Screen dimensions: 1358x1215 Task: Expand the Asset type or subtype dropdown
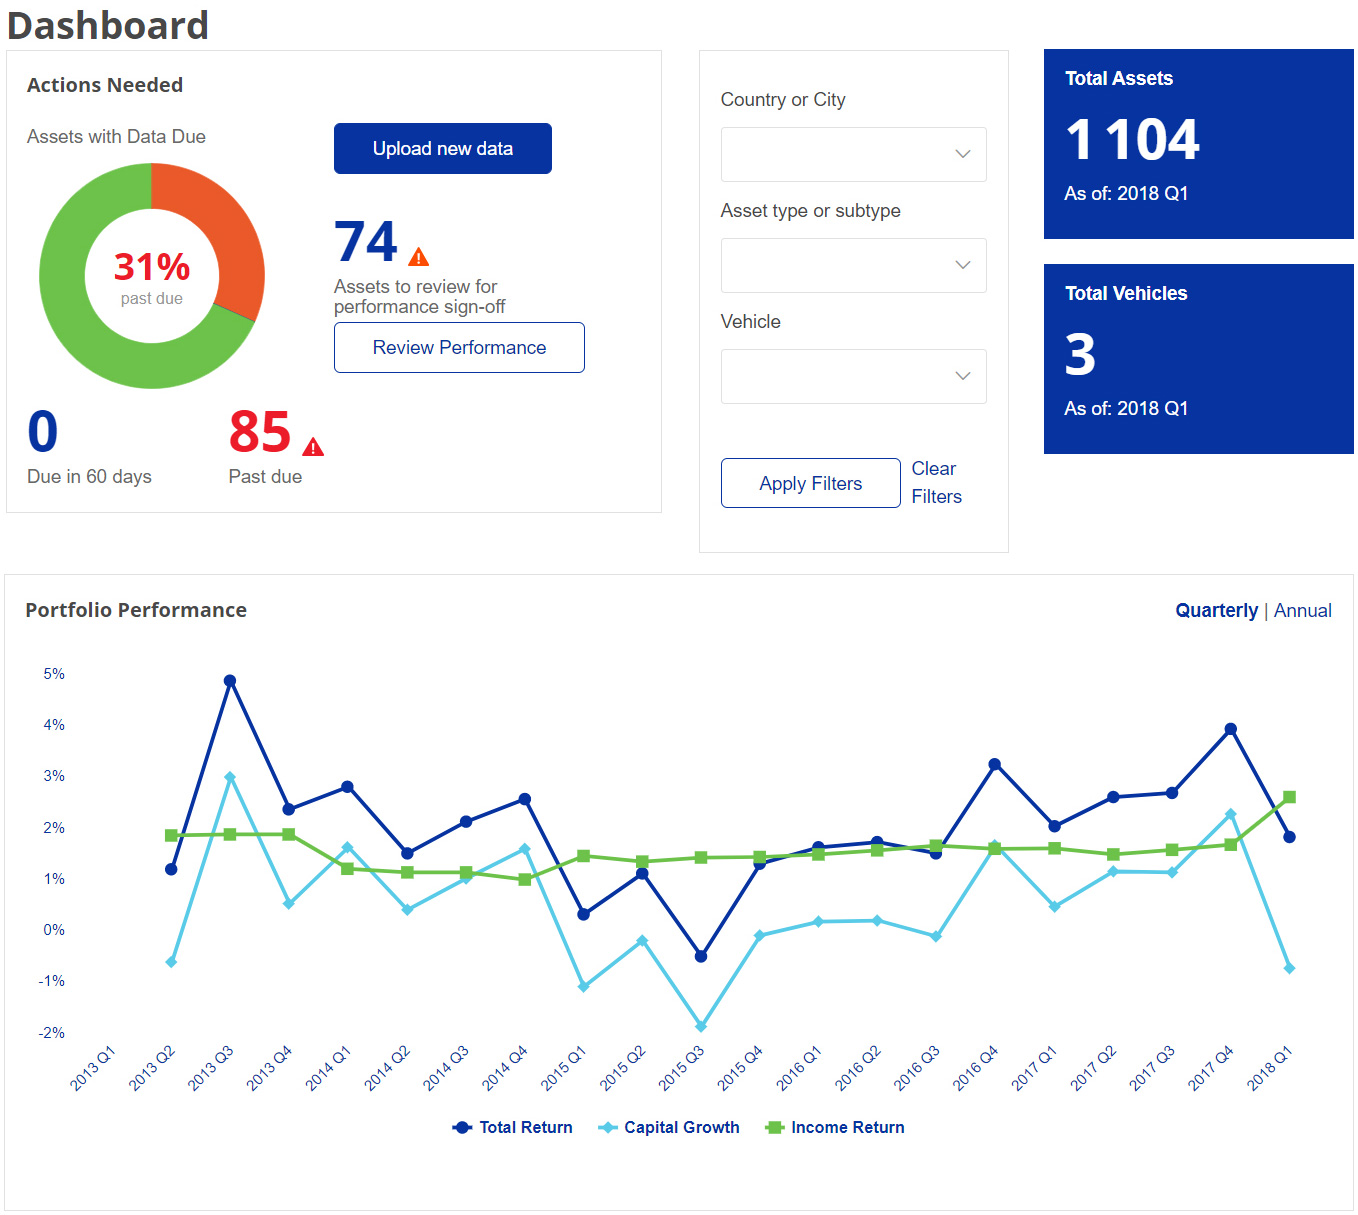[853, 265]
